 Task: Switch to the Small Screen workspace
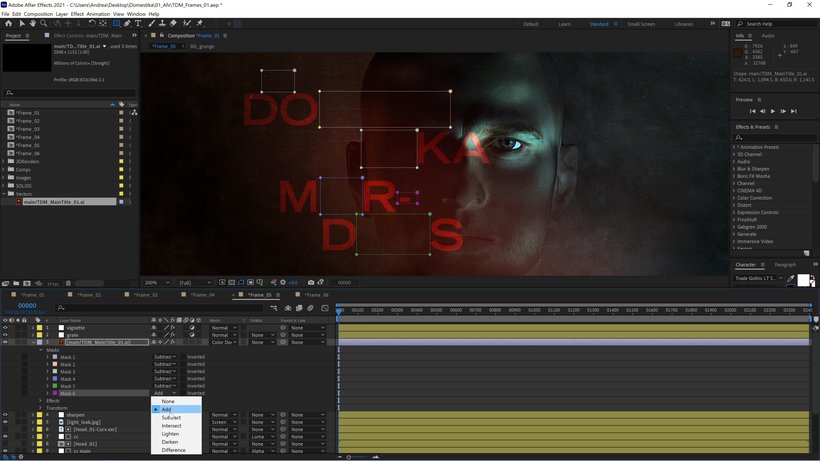tap(641, 24)
